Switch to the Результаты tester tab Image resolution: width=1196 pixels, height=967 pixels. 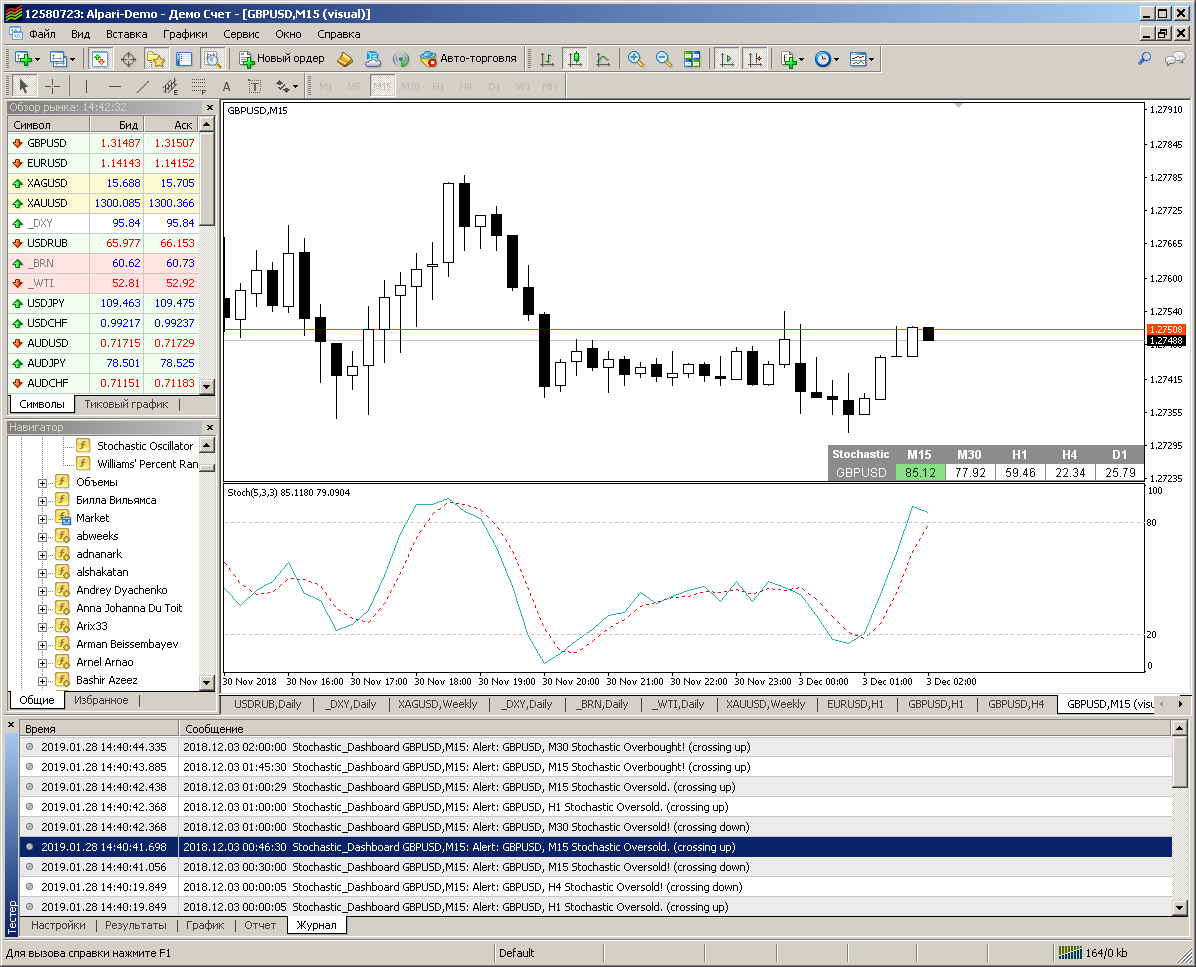coord(136,925)
